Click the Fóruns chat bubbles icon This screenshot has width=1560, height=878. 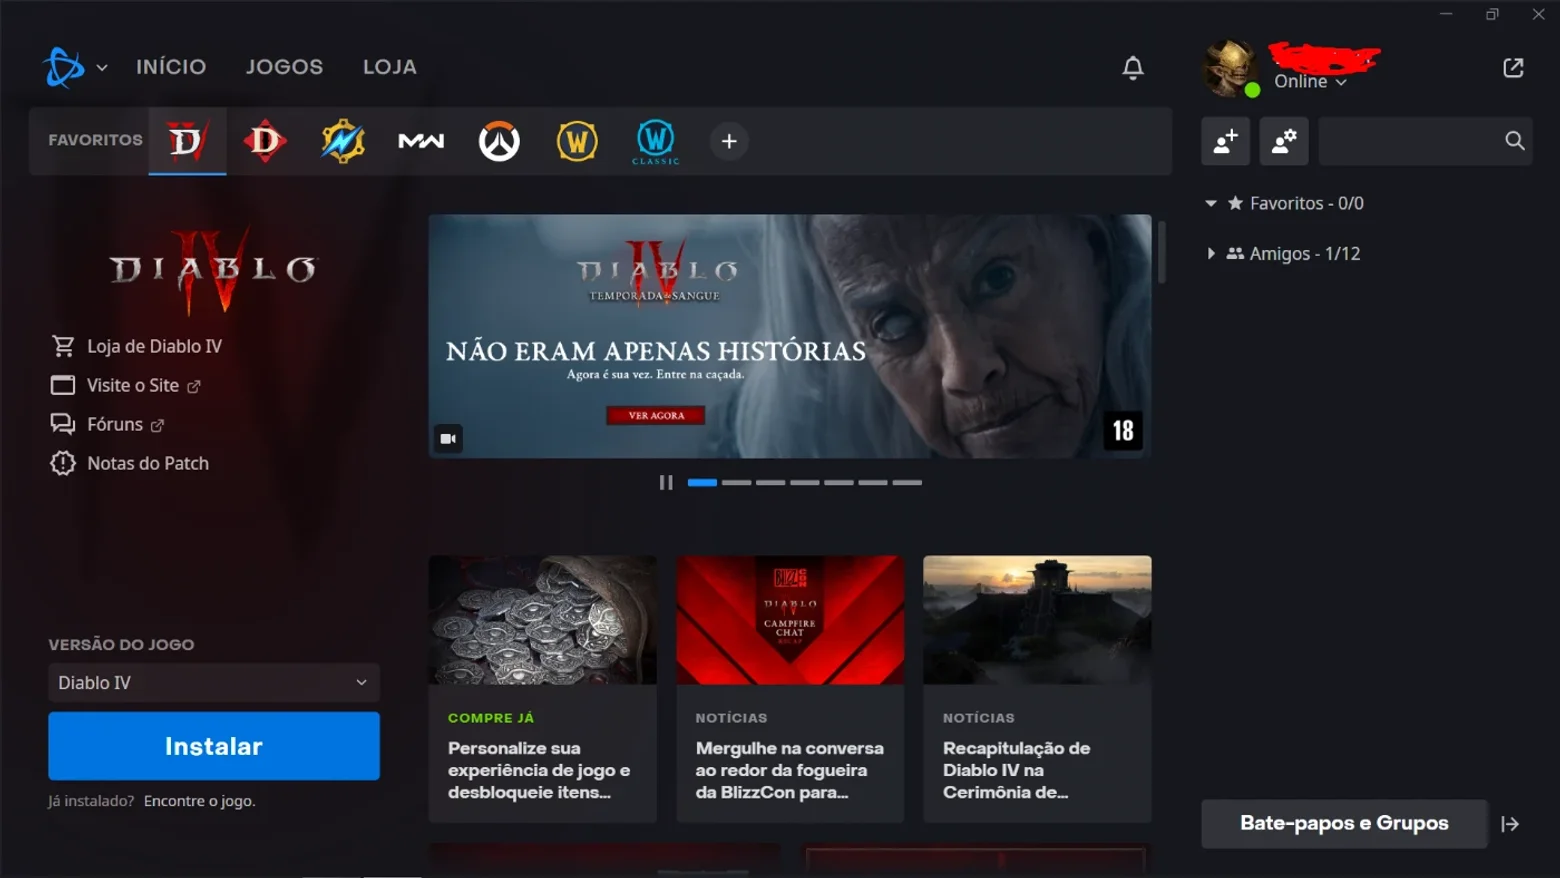point(63,424)
